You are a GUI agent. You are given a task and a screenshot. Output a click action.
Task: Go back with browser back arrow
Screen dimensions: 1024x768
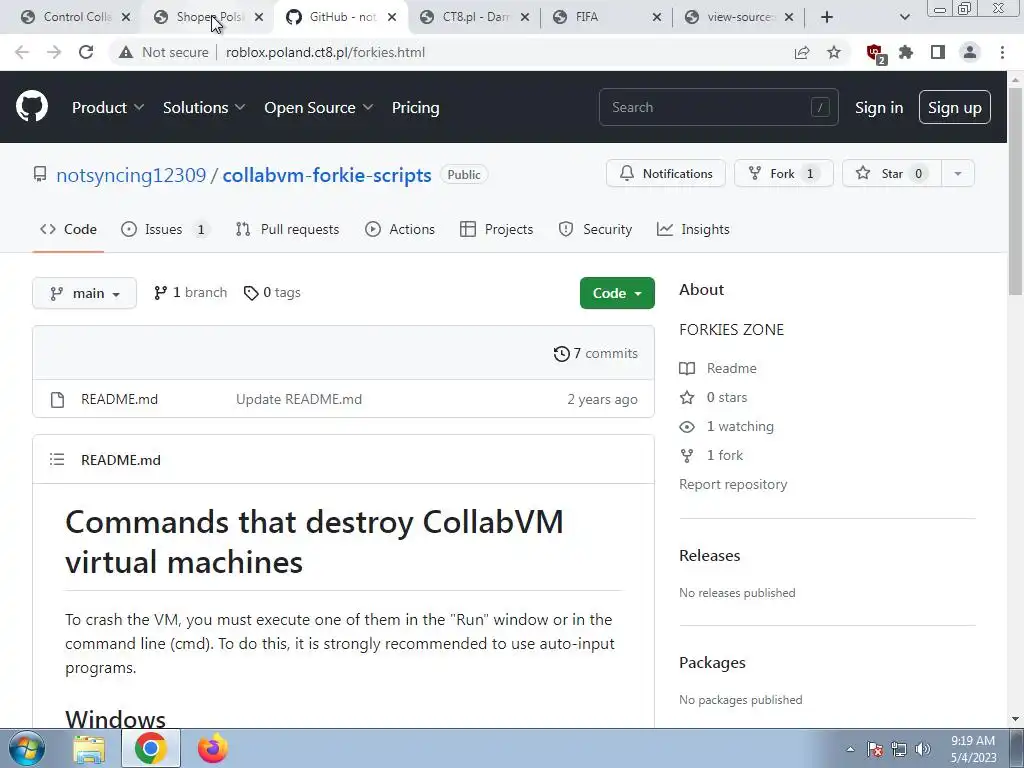pos(22,52)
